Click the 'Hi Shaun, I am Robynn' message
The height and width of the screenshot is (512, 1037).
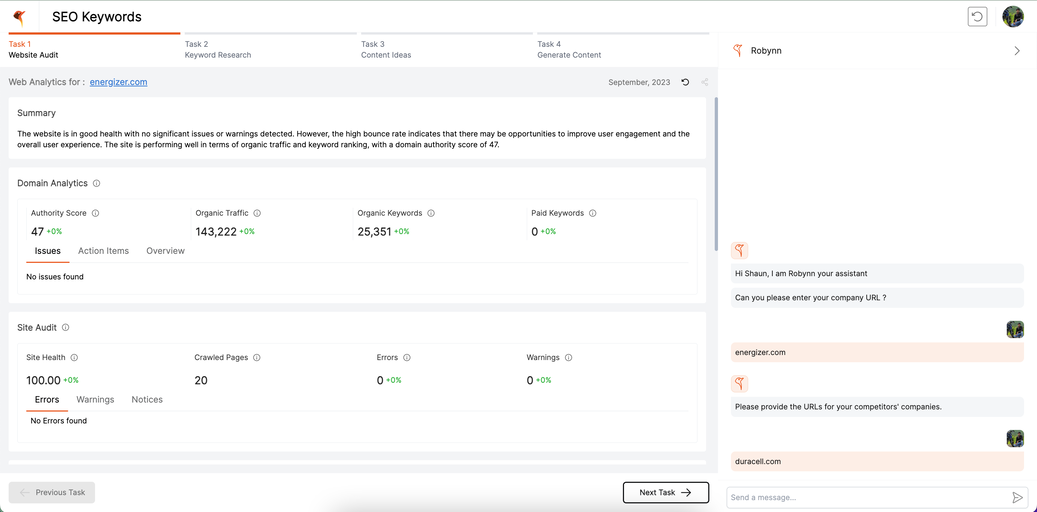pyautogui.click(x=877, y=273)
